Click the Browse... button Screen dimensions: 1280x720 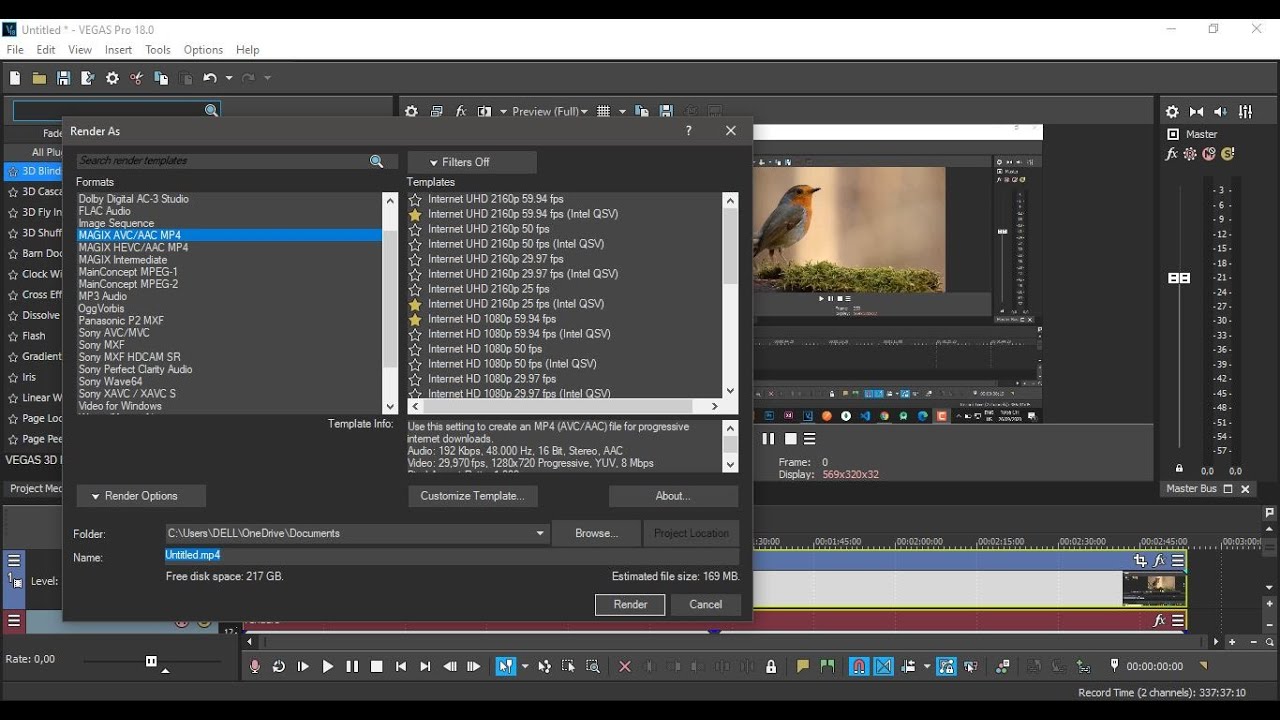596,534
